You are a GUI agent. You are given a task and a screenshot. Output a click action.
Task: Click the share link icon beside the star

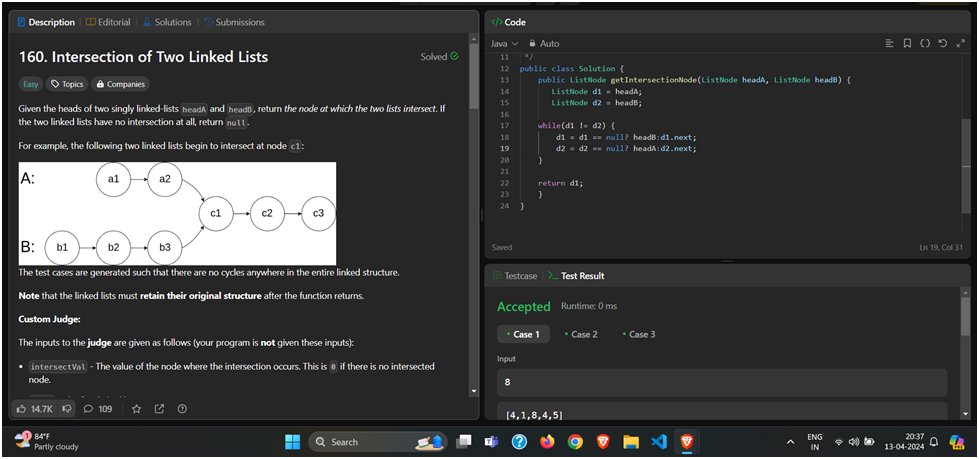point(159,408)
